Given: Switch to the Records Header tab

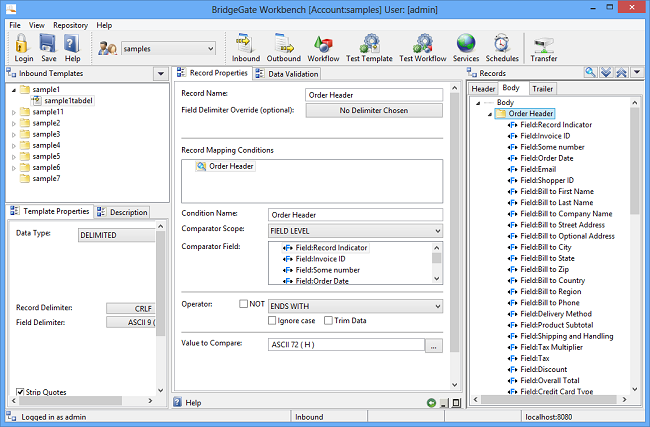Looking at the screenshot, I should coord(483,89).
